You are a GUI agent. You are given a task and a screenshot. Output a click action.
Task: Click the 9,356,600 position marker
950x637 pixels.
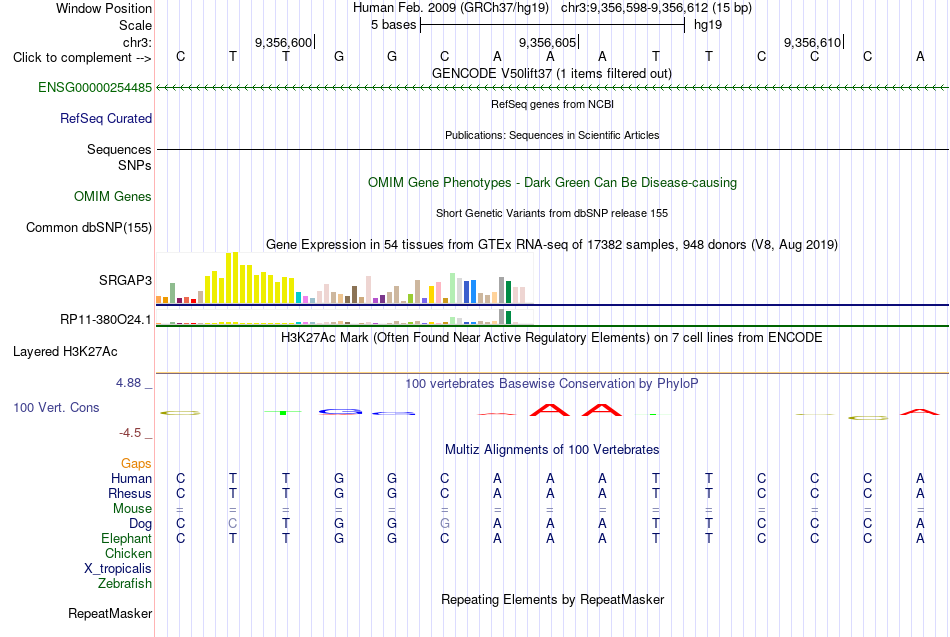click(285, 42)
